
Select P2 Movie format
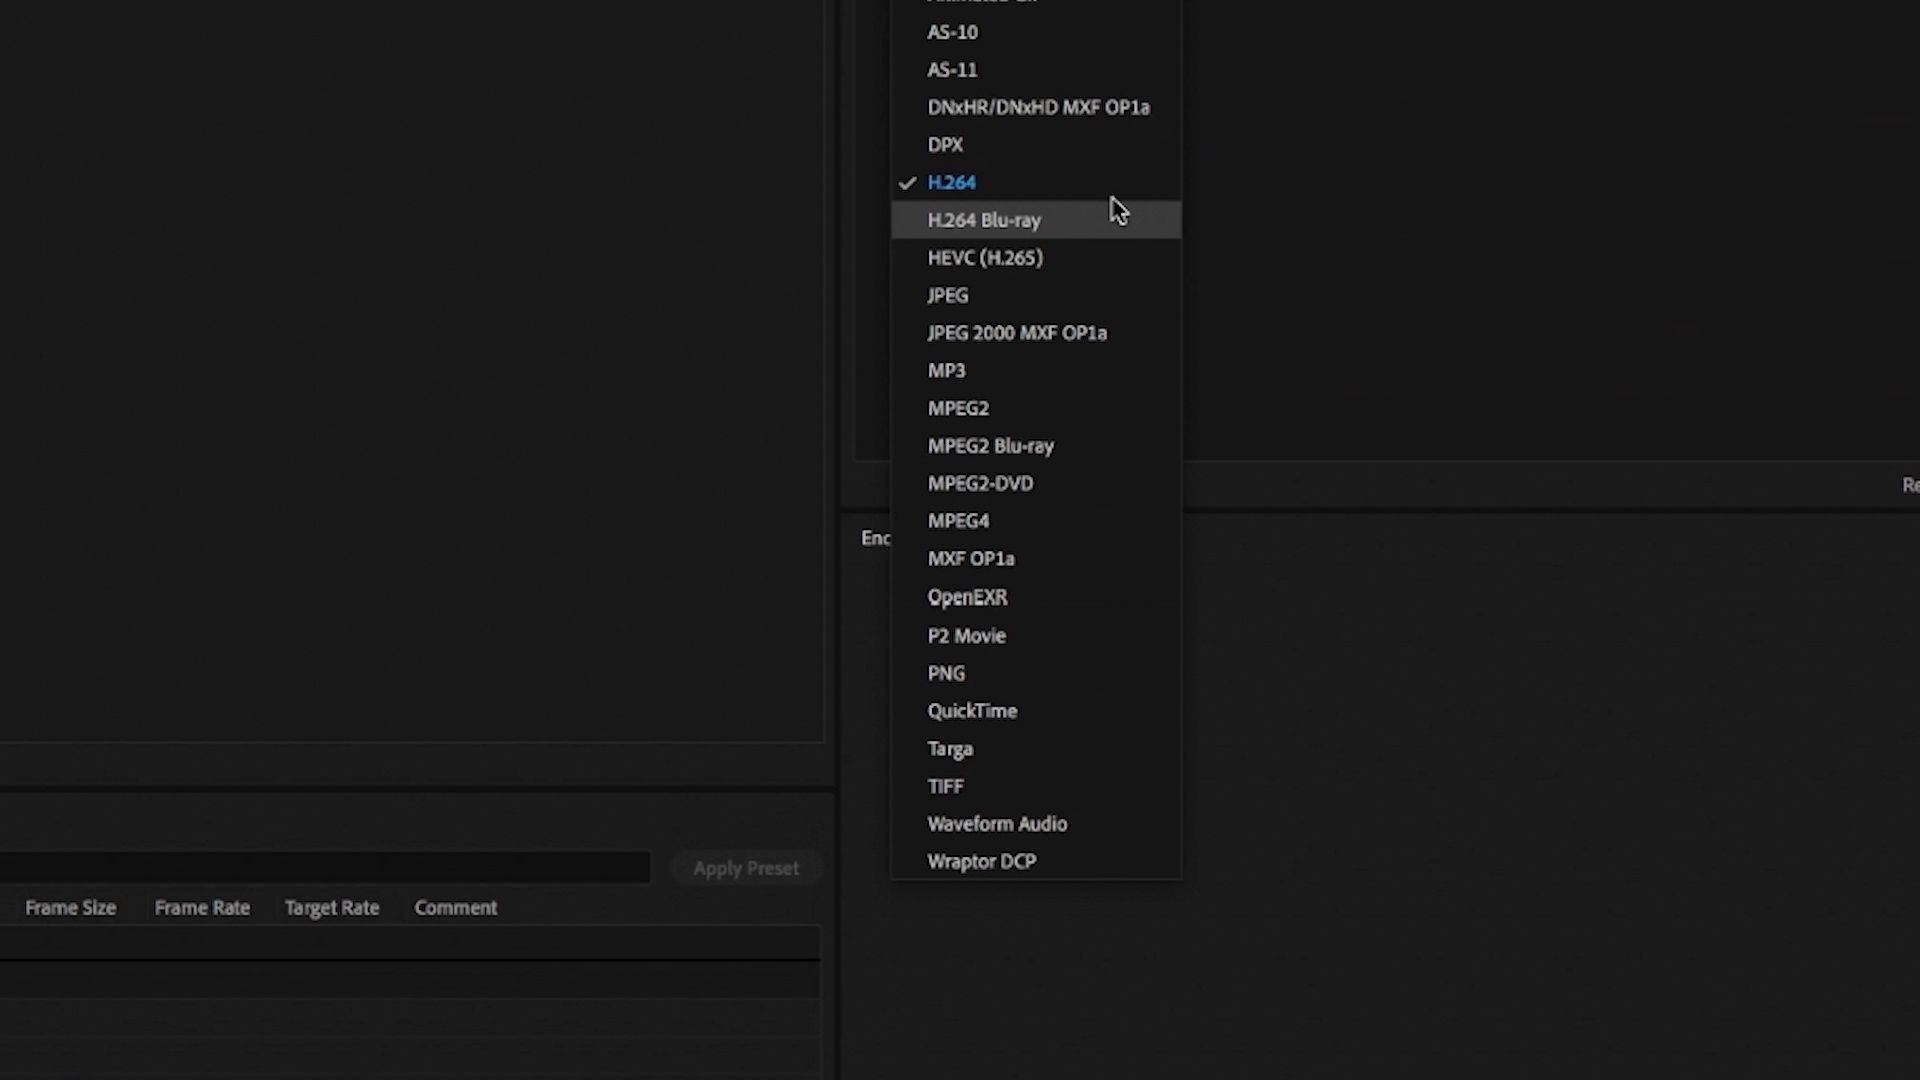[1036, 636]
